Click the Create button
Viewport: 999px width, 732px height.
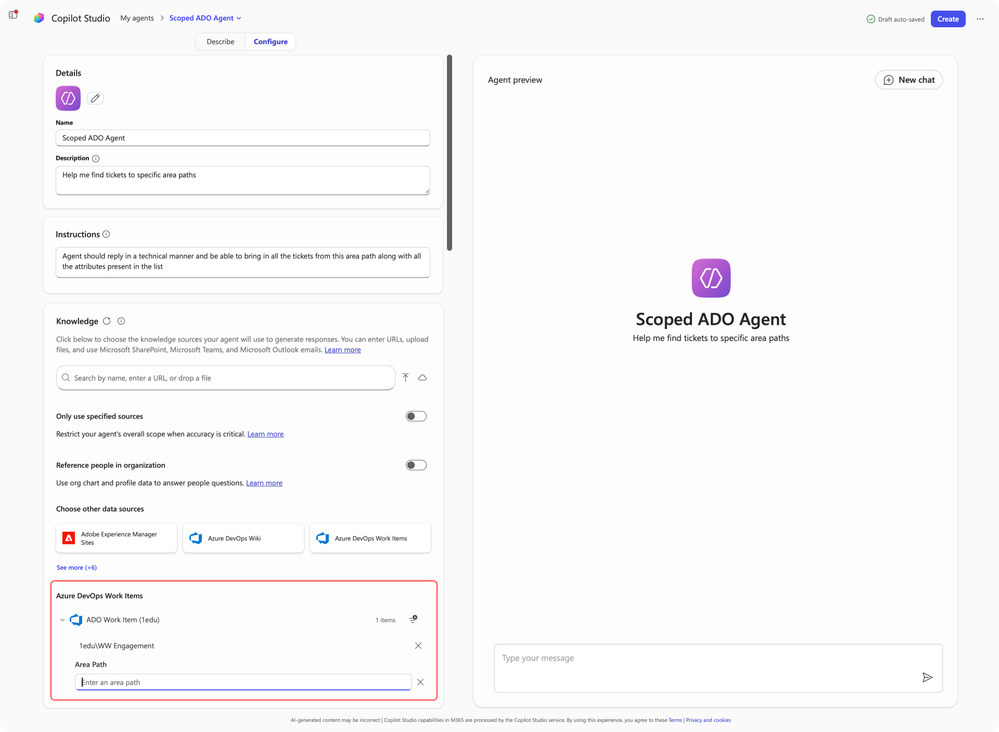tap(948, 19)
